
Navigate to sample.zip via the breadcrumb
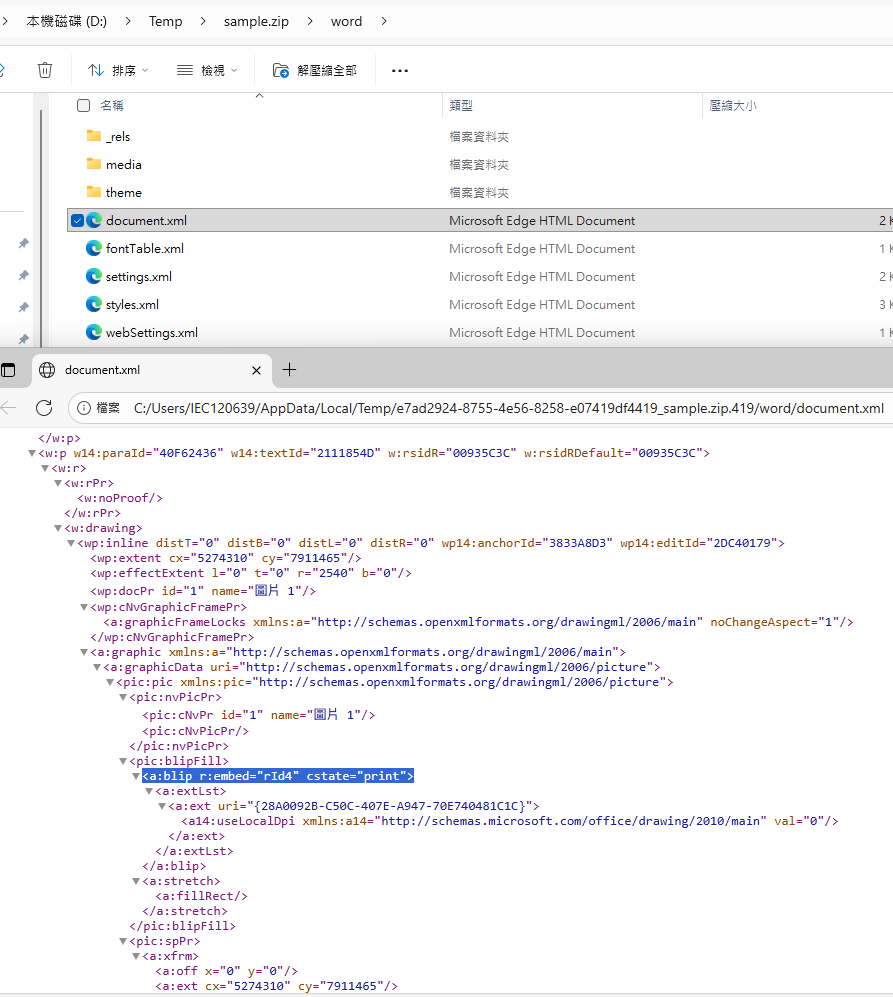[x=256, y=20]
